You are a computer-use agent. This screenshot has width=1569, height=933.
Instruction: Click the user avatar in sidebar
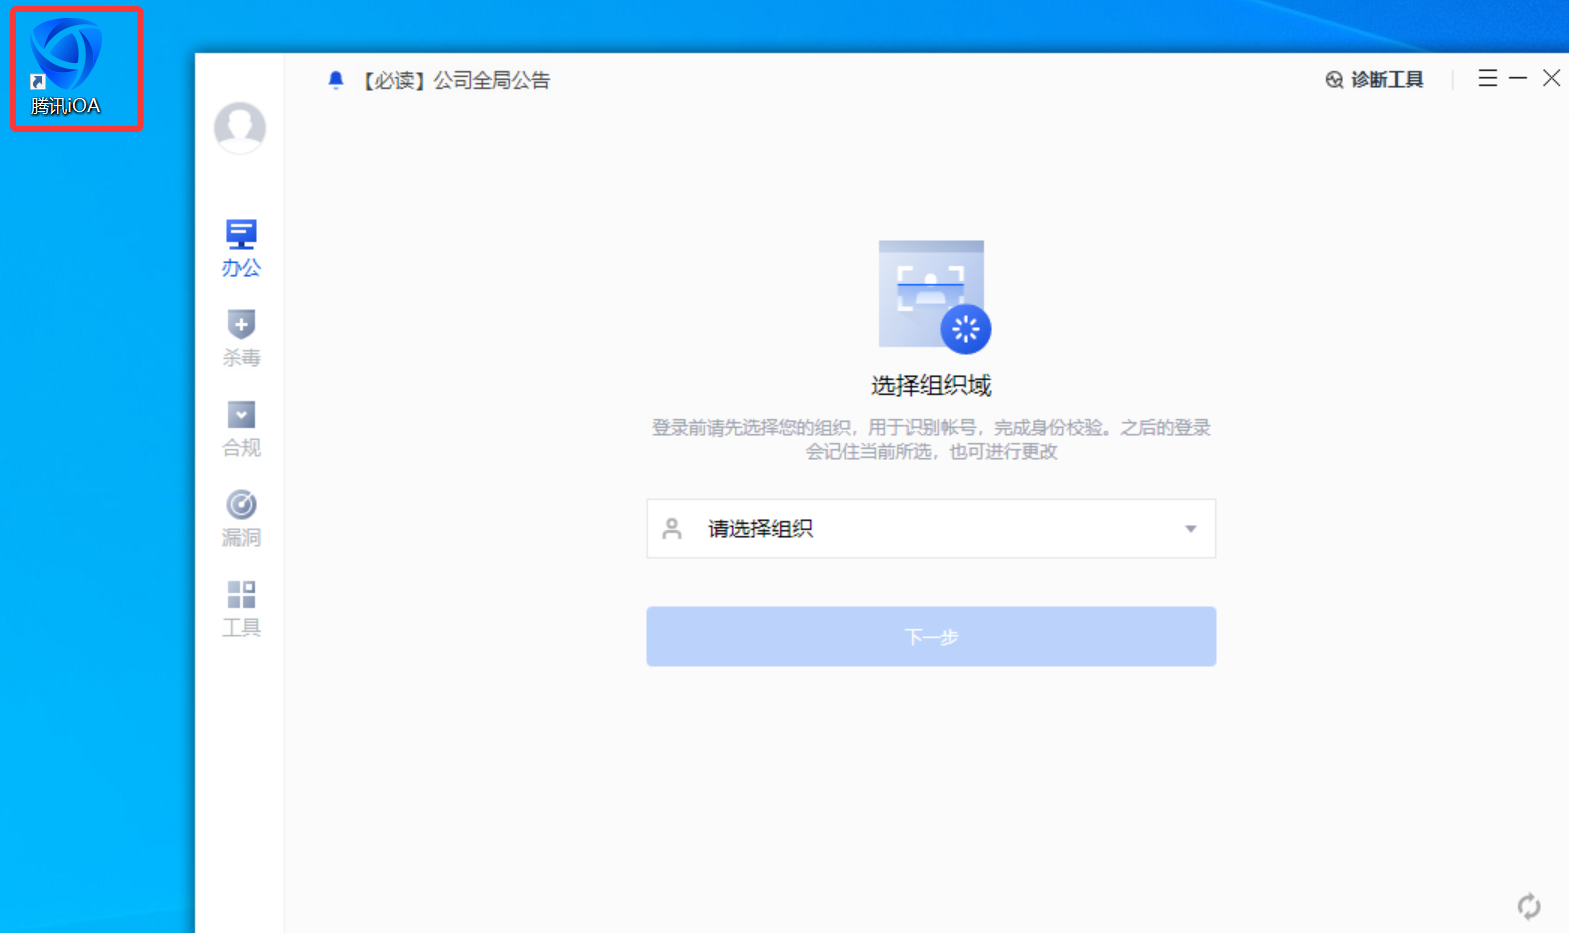240,128
